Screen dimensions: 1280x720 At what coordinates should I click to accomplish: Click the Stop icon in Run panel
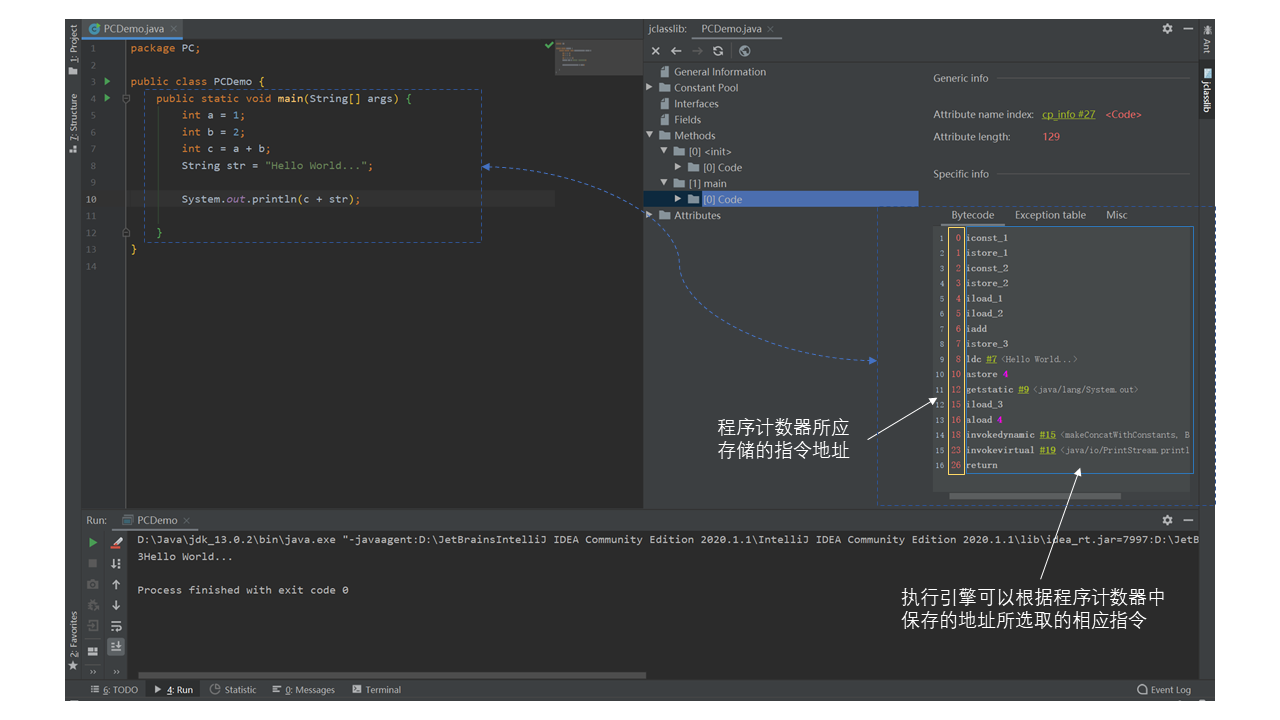coord(93,563)
